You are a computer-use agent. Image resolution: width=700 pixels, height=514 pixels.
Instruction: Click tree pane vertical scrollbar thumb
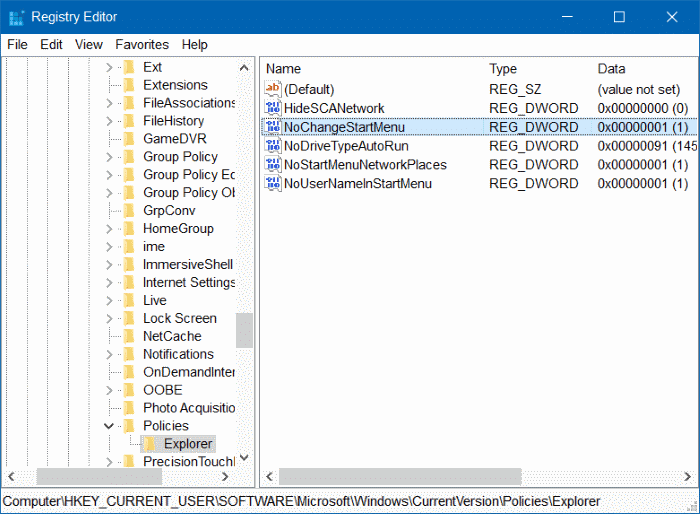point(244,330)
